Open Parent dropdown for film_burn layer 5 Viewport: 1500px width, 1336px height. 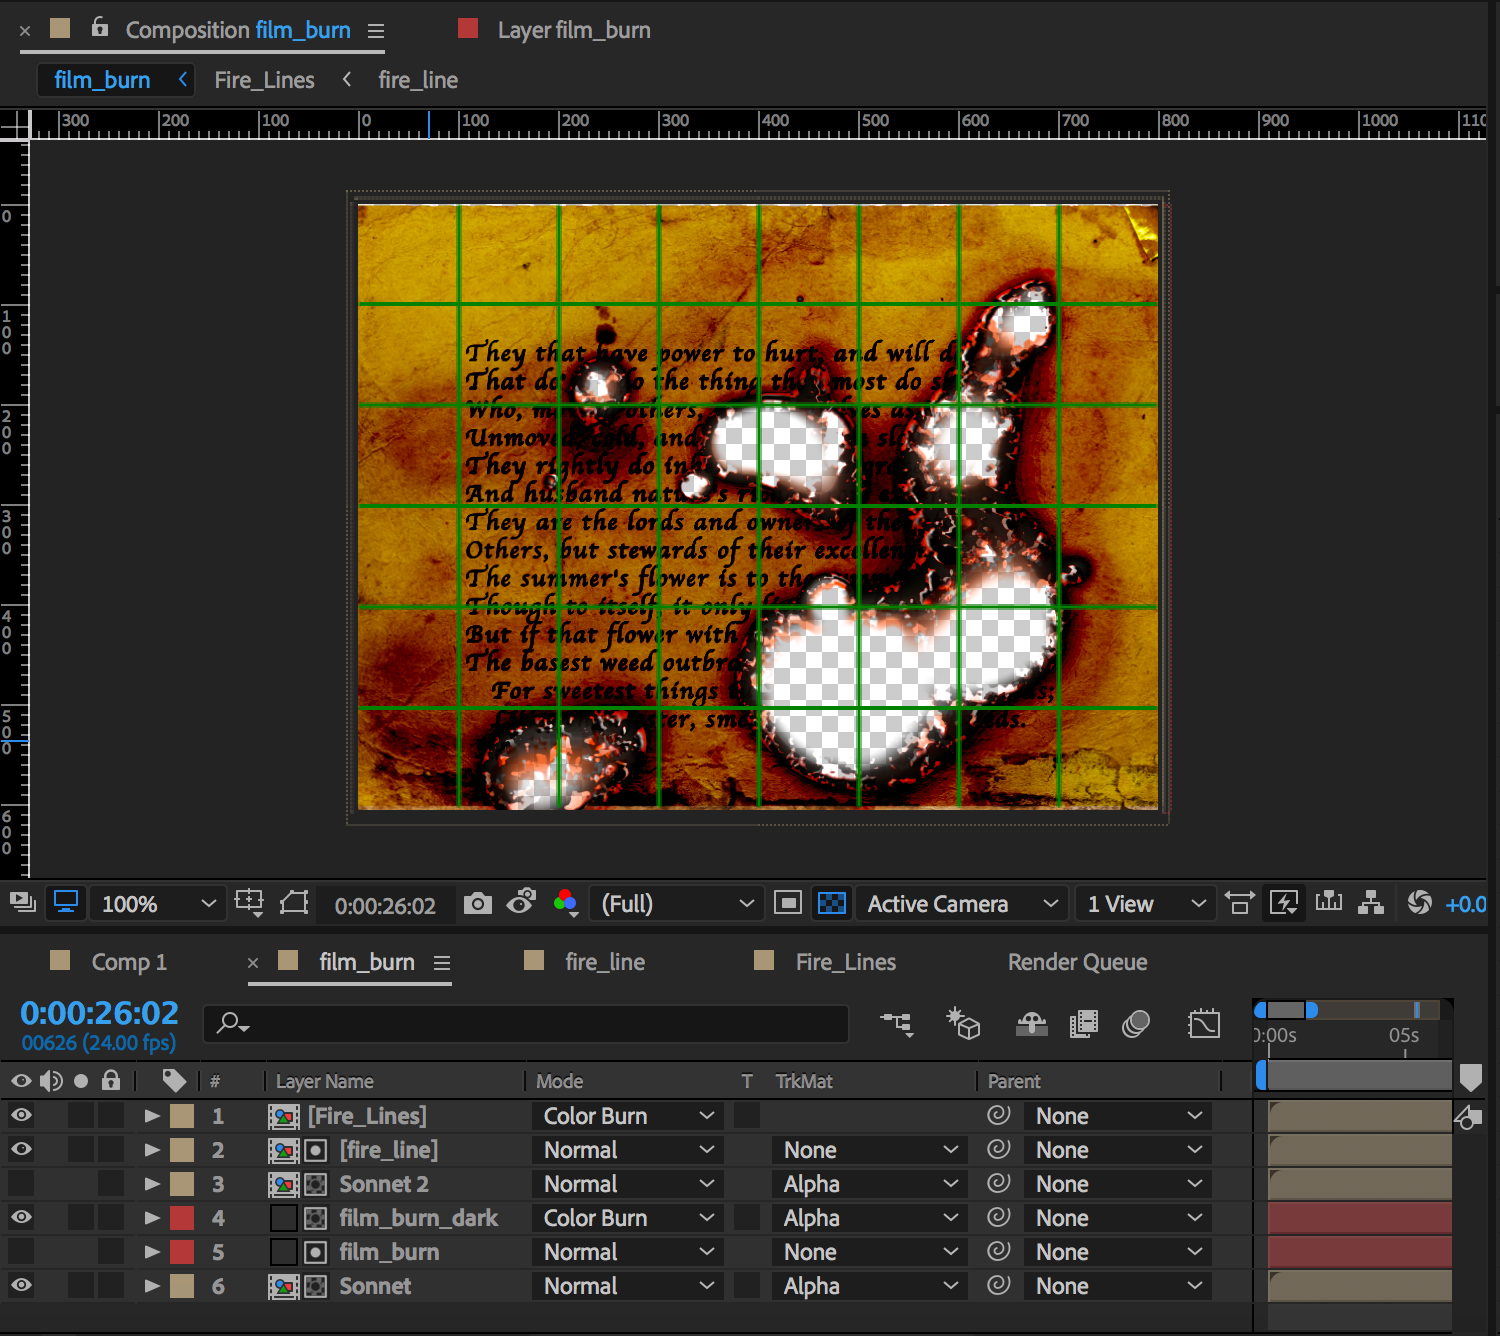[1117, 1252]
